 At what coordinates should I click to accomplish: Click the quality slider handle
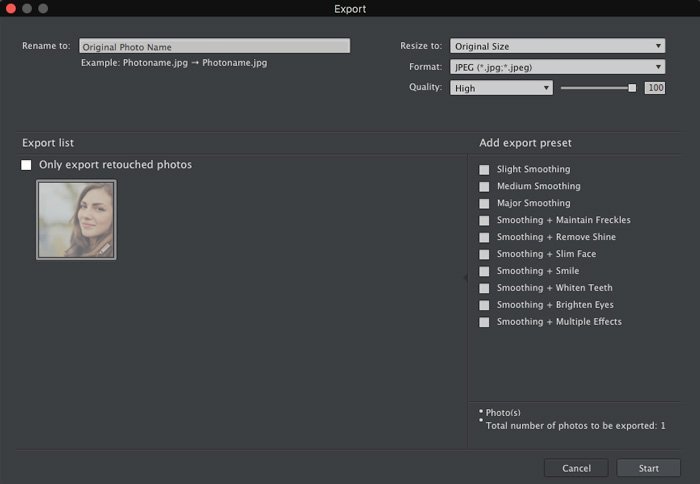click(x=632, y=88)
